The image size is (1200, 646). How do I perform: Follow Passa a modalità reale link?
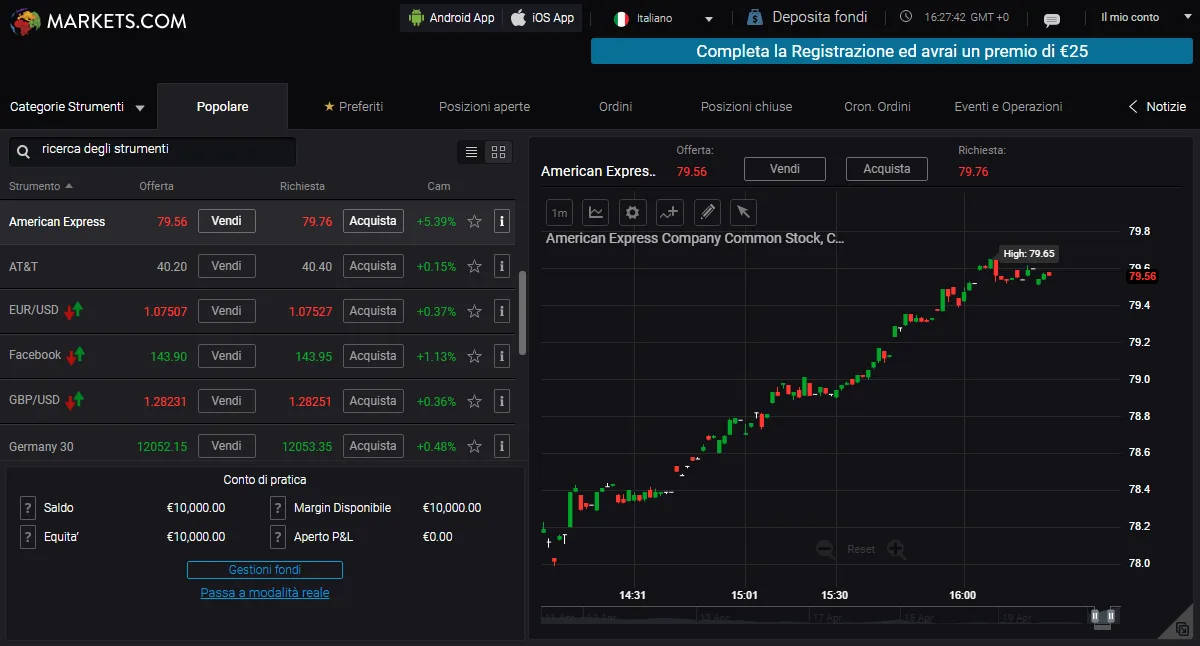tap(265, 593)
